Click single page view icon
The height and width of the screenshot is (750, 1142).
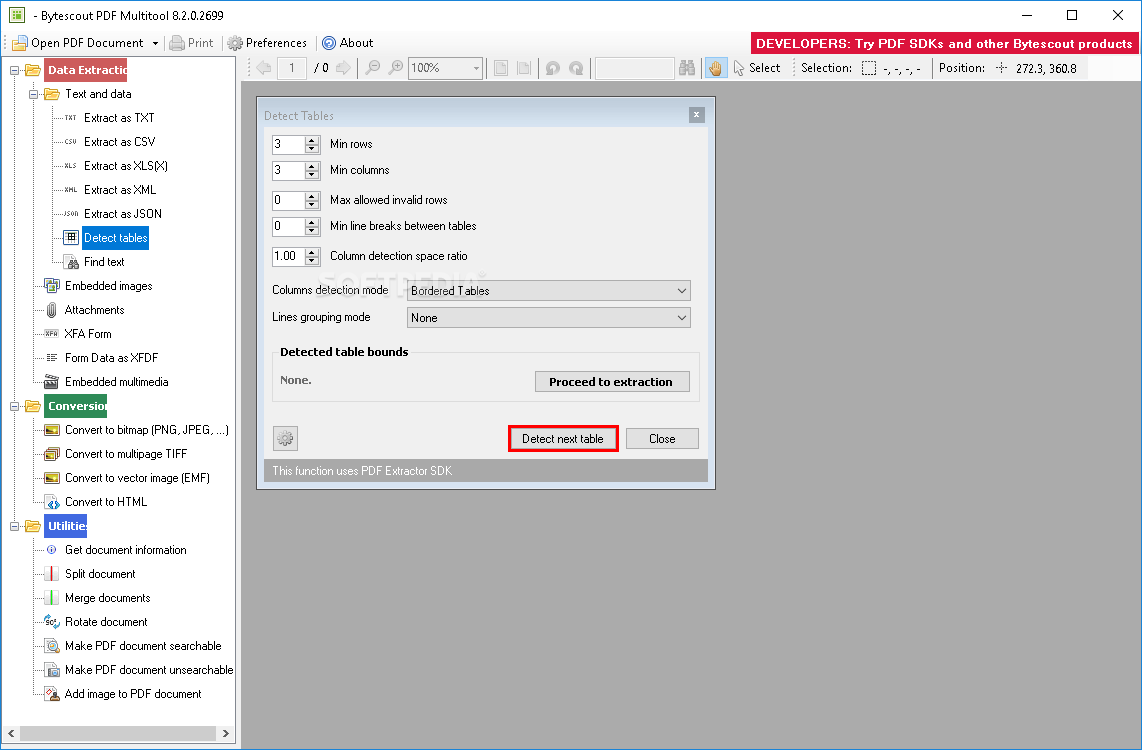500,68
